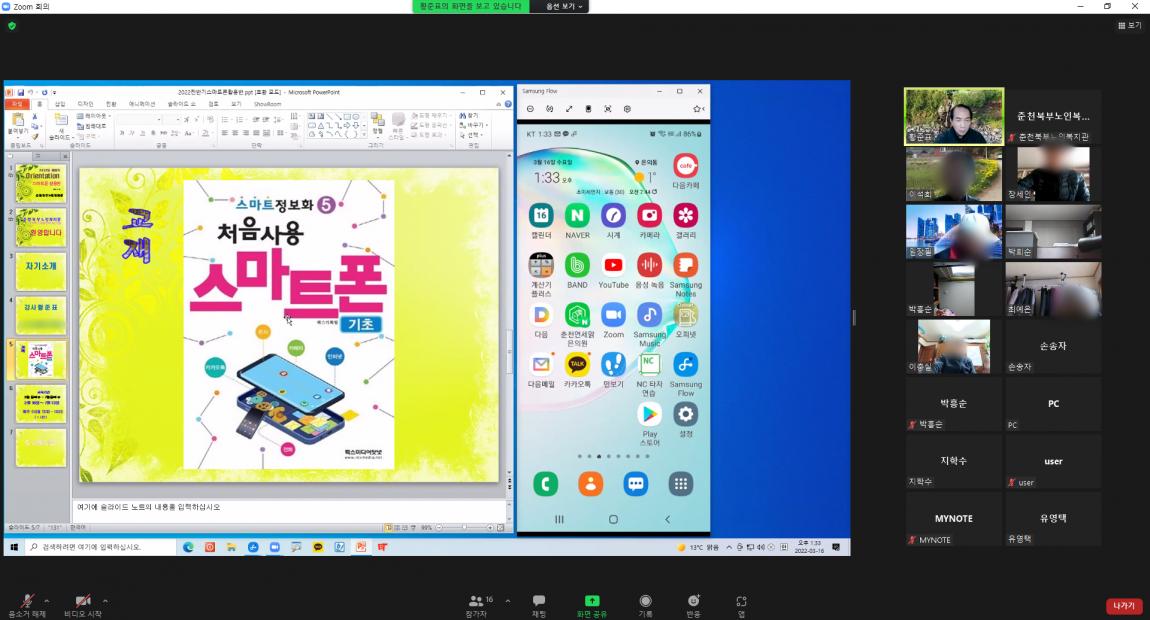Open the View options dropdown at top
Viewport: 1150px width, 620px height.
[x=565, y=6]
